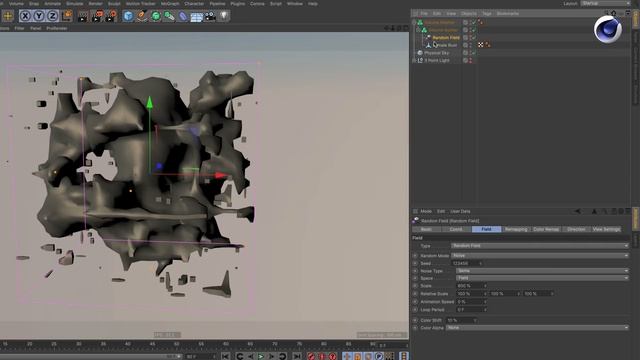This screenshot has width=640, height=360.
Task: Toggle the Volume Mesher enable checkmark
Action: (473, 22)
